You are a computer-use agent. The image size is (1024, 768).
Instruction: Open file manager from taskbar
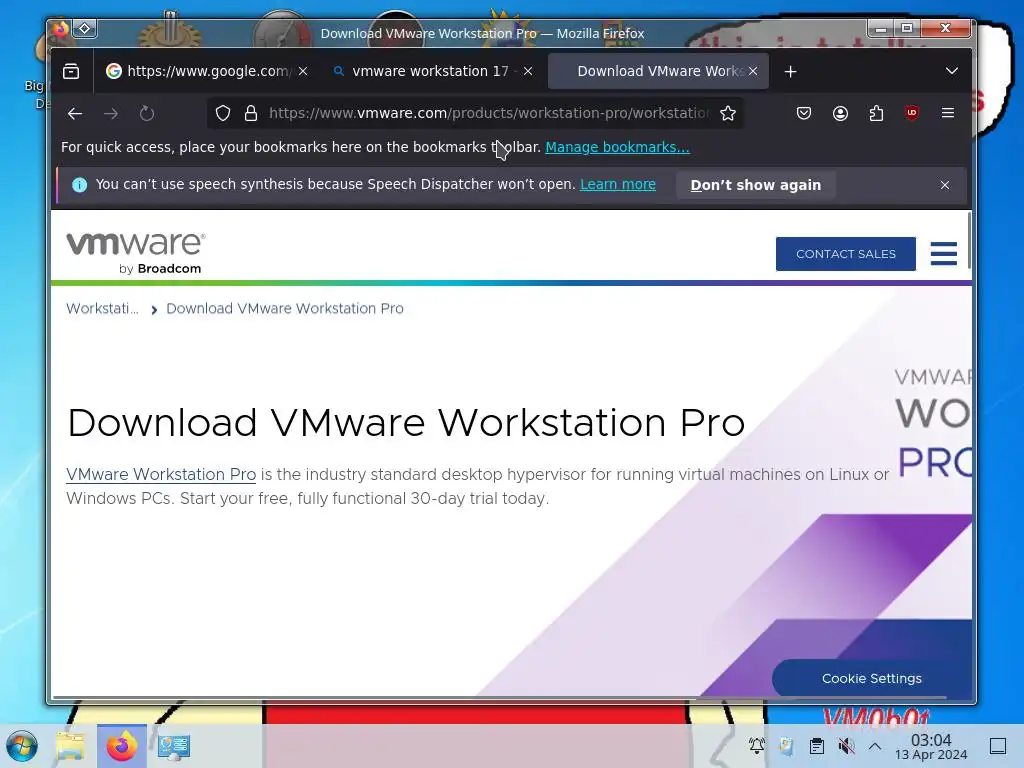[x=71, y=746]
